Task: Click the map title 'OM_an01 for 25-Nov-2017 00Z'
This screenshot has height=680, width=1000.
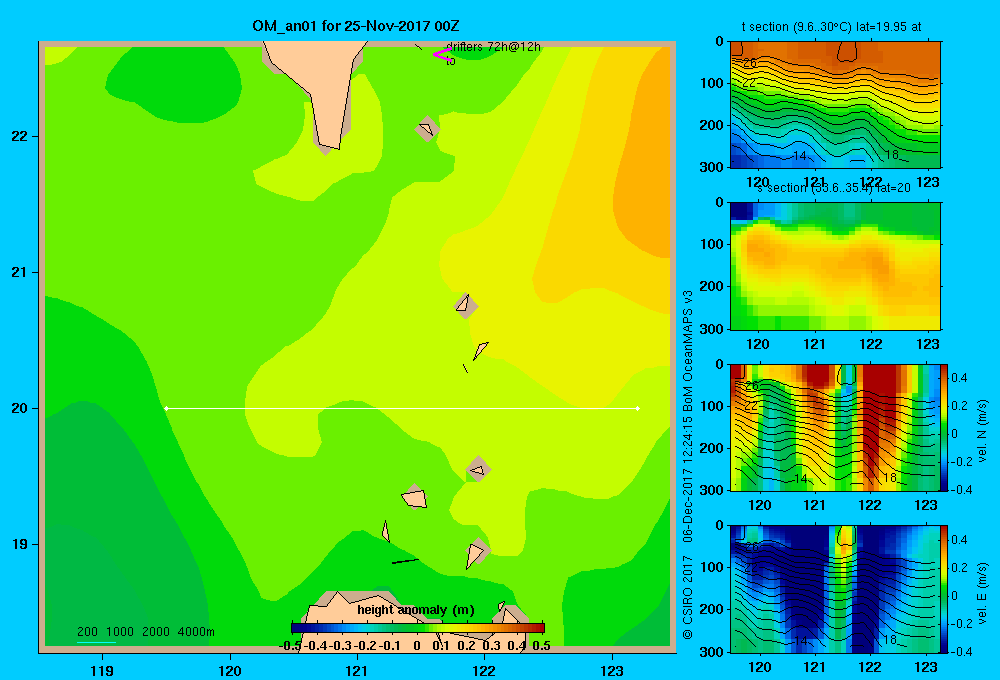Action: tap(355, 26)
